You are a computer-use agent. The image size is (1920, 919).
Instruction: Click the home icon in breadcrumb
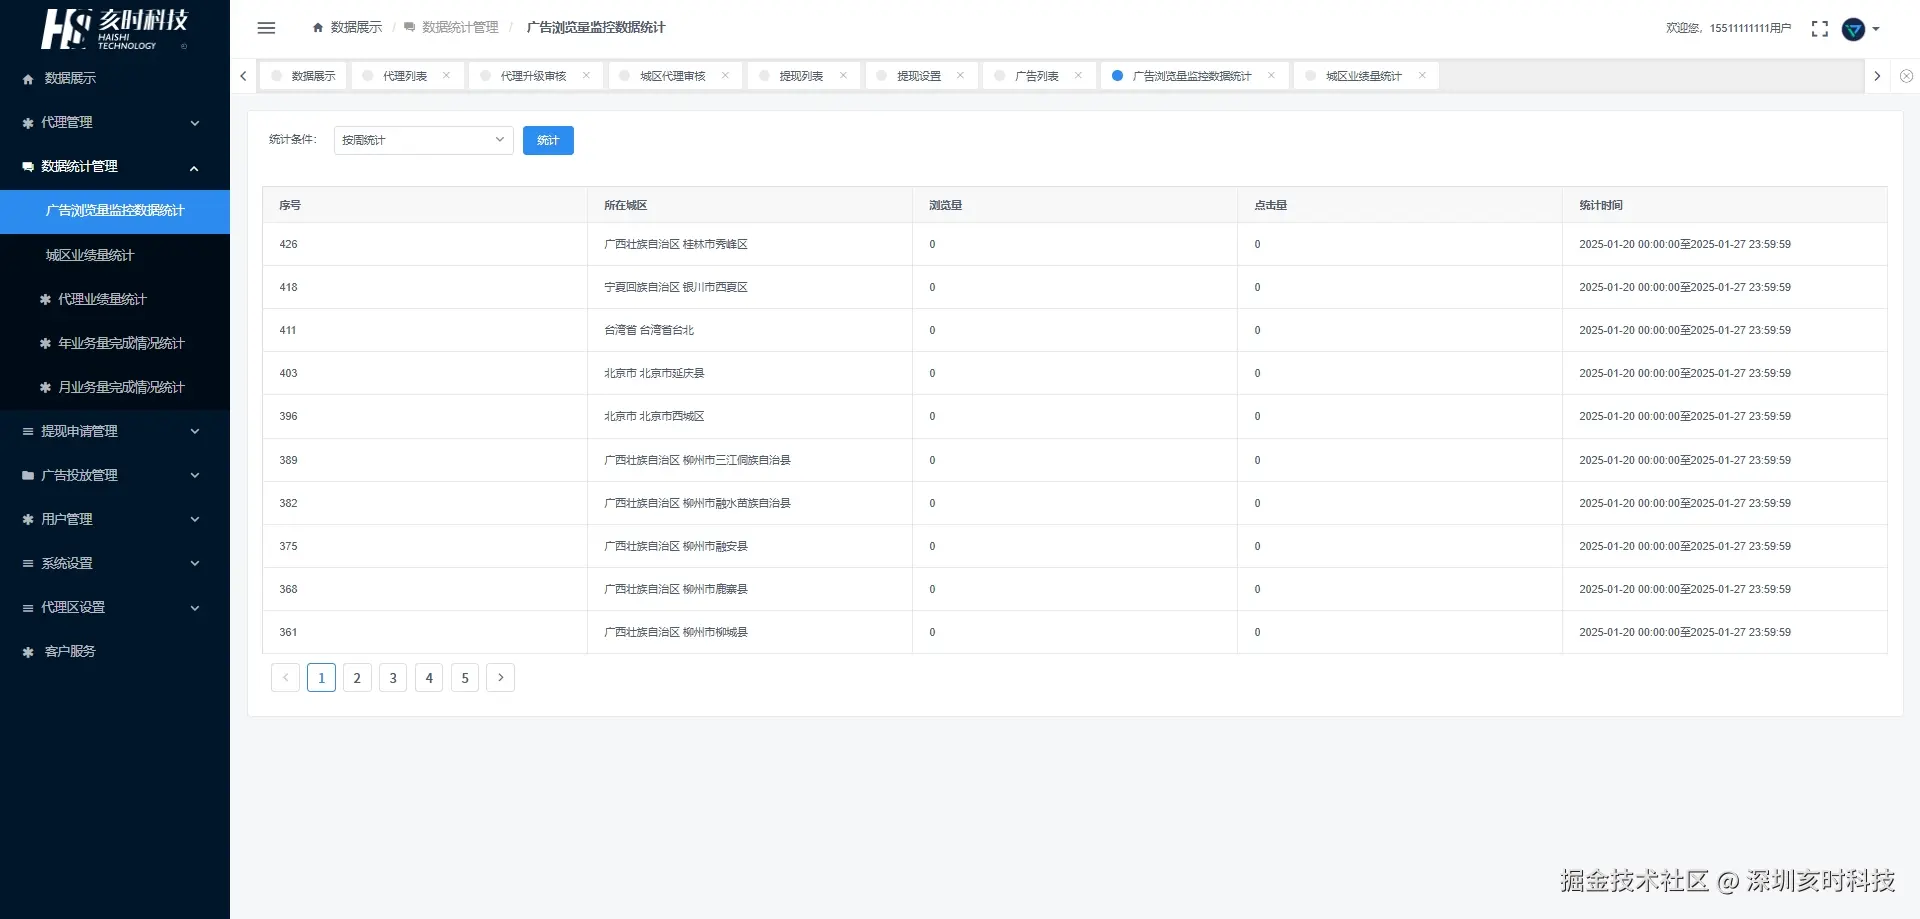[x=318, y=28]
